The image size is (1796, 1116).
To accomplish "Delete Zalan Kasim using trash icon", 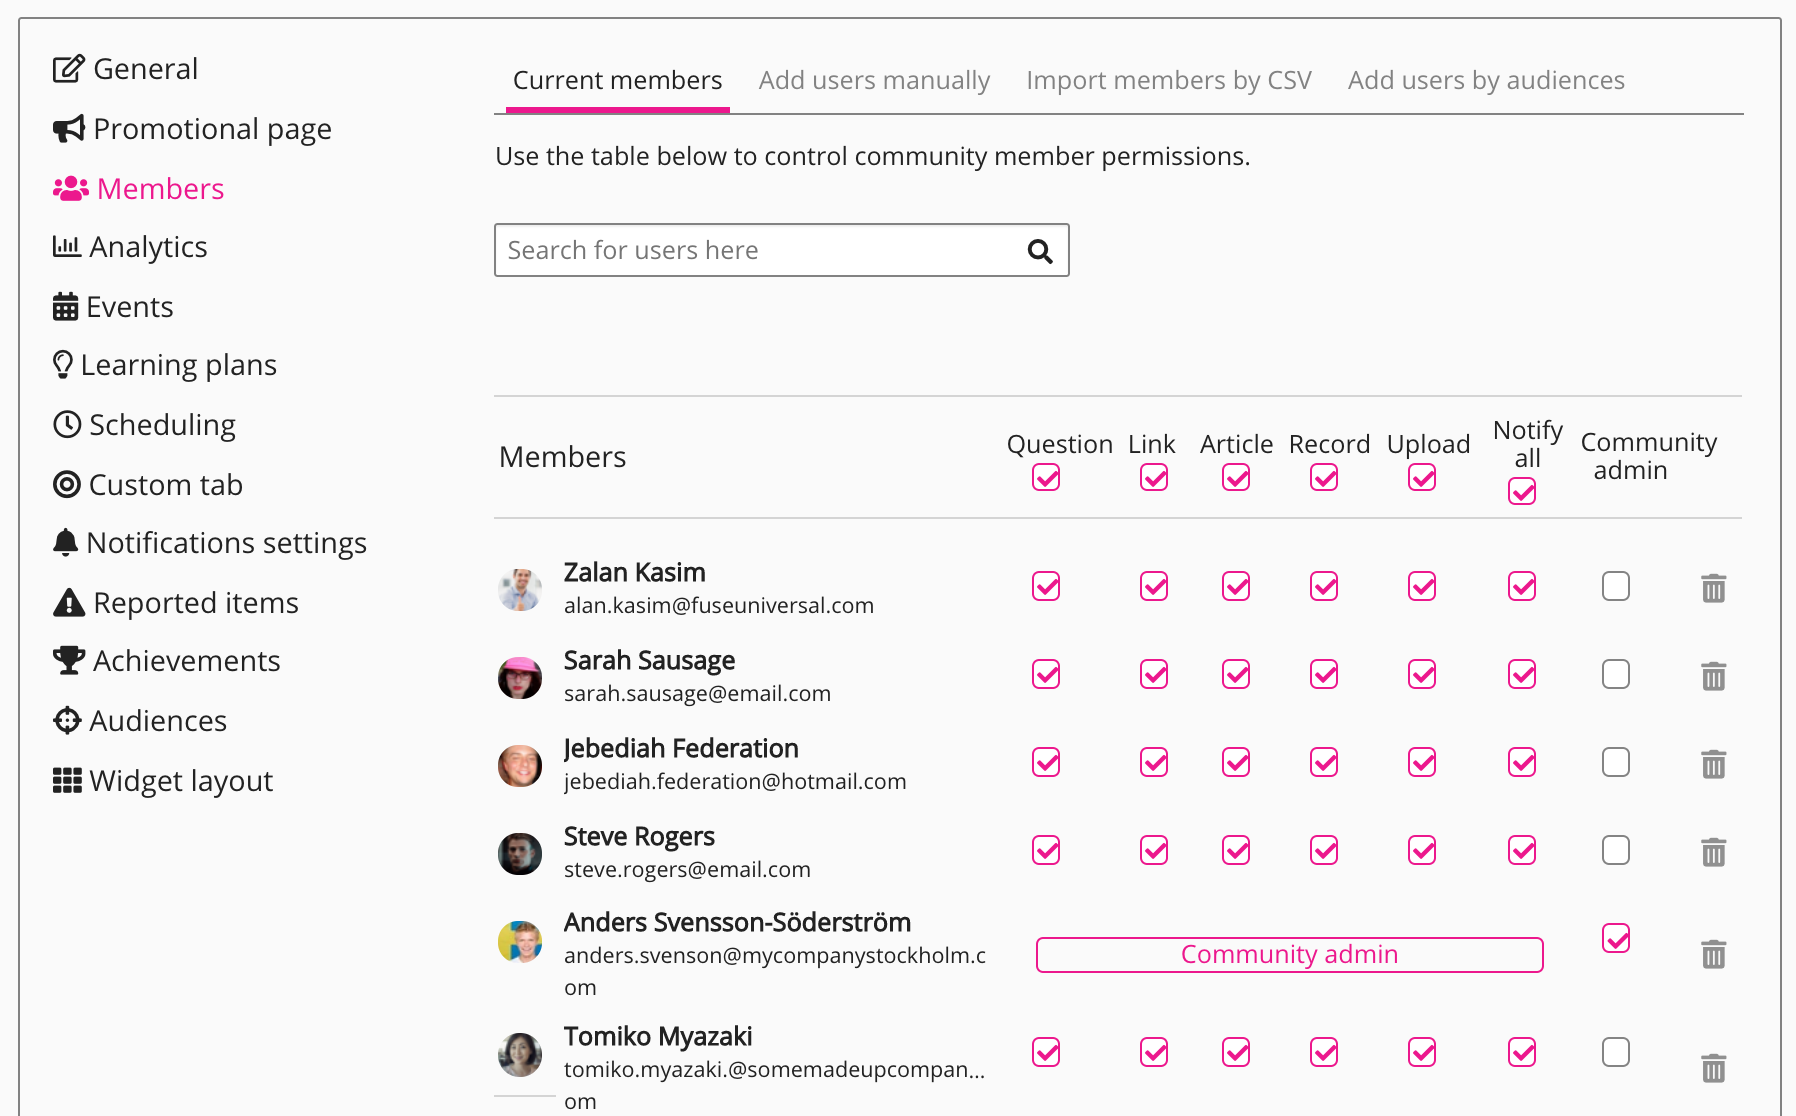I will (1713, 588).
